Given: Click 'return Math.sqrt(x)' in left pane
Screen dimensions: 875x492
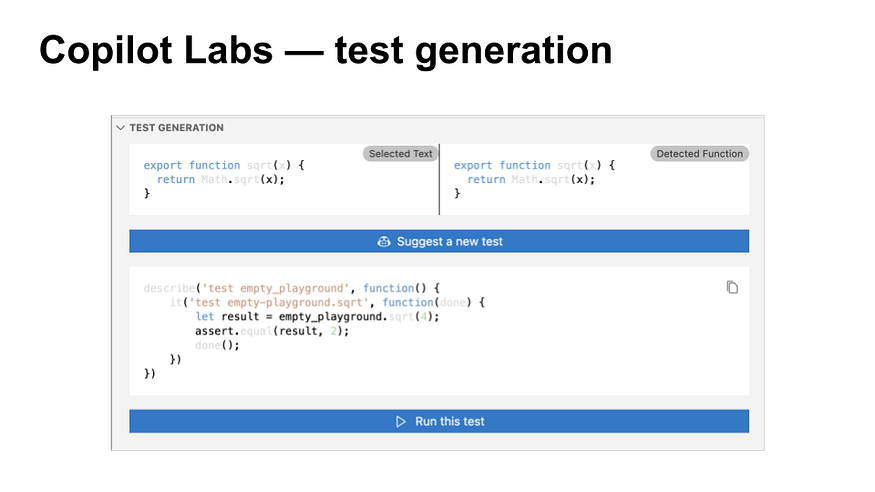Looking at the screenshot, I should [x=220, y=180].
